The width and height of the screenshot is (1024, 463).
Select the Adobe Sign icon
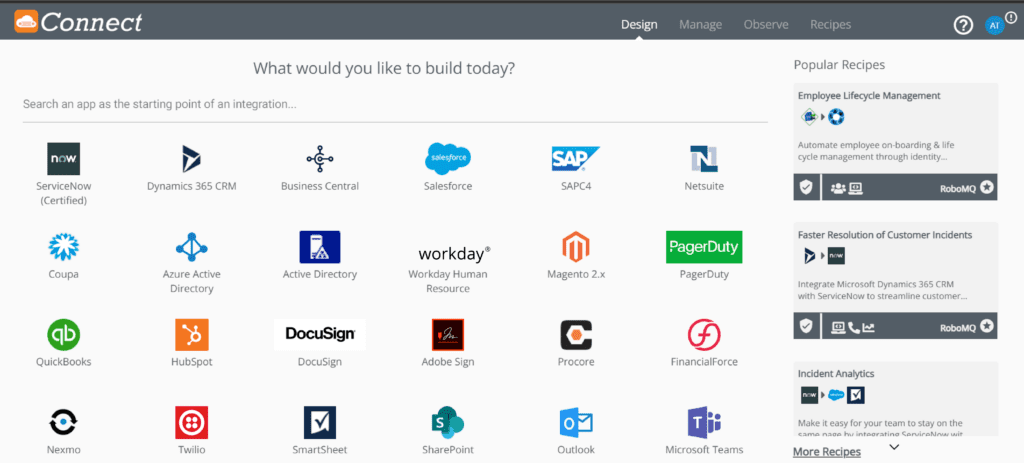(x=448, y=334)
